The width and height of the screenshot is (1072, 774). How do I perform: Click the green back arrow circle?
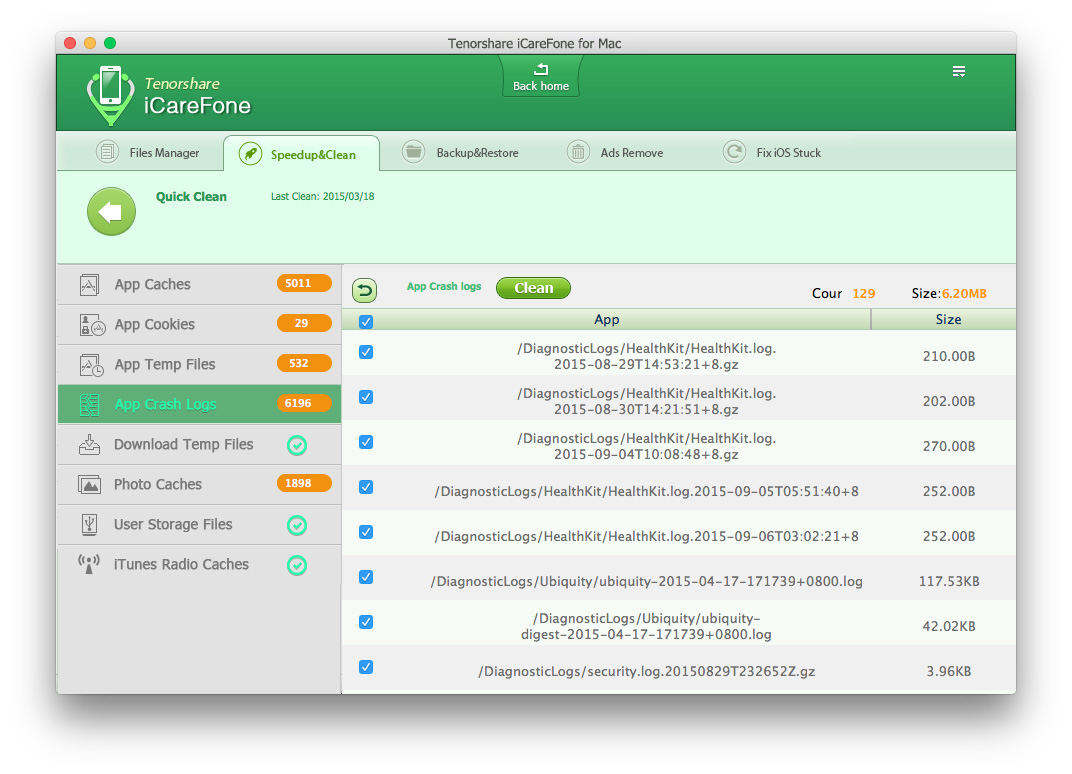tap(111, 211)
